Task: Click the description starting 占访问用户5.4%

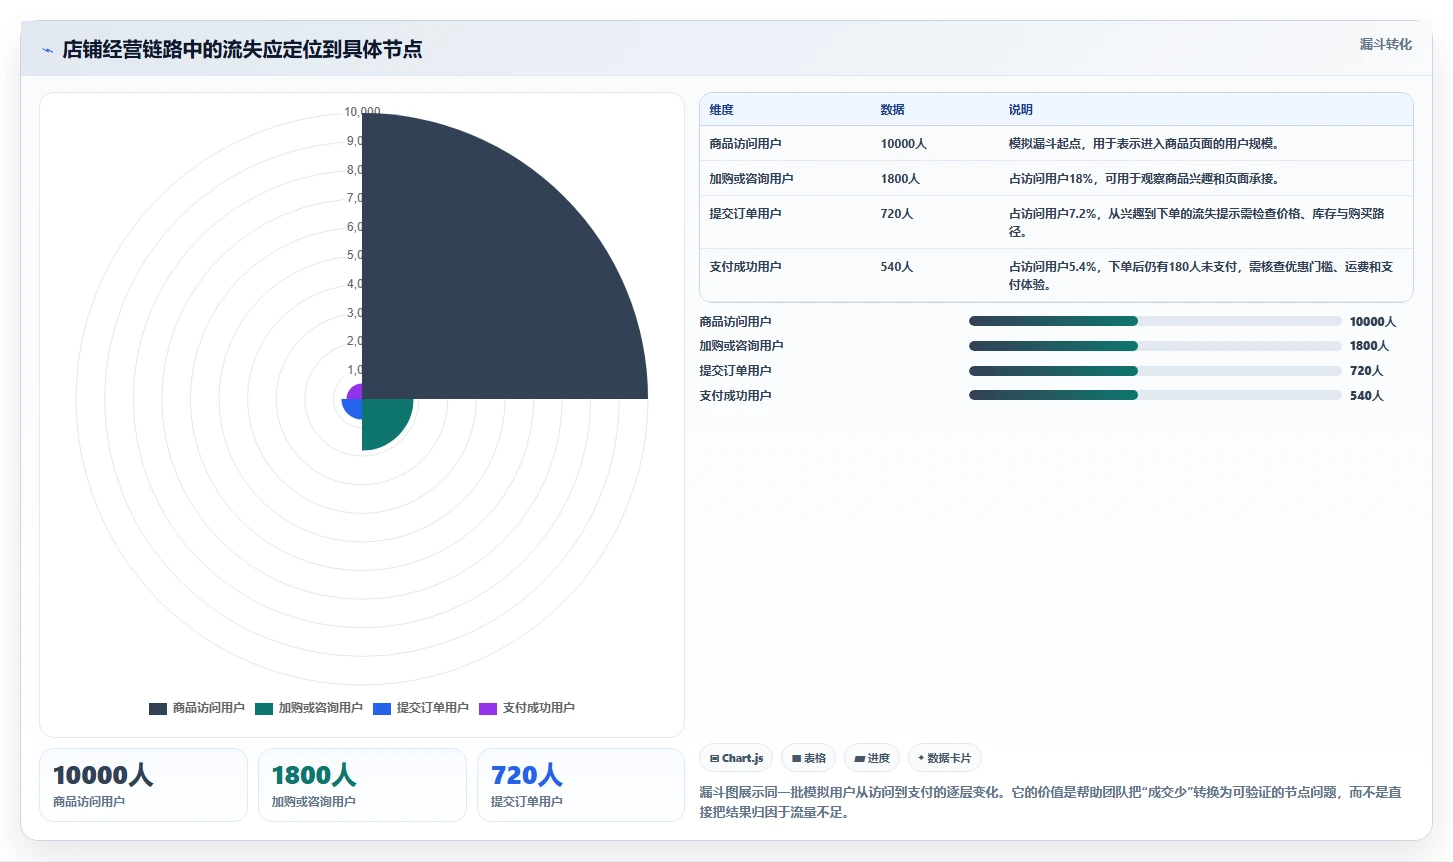Action: pyautogui.click(x=1200, y=276)
